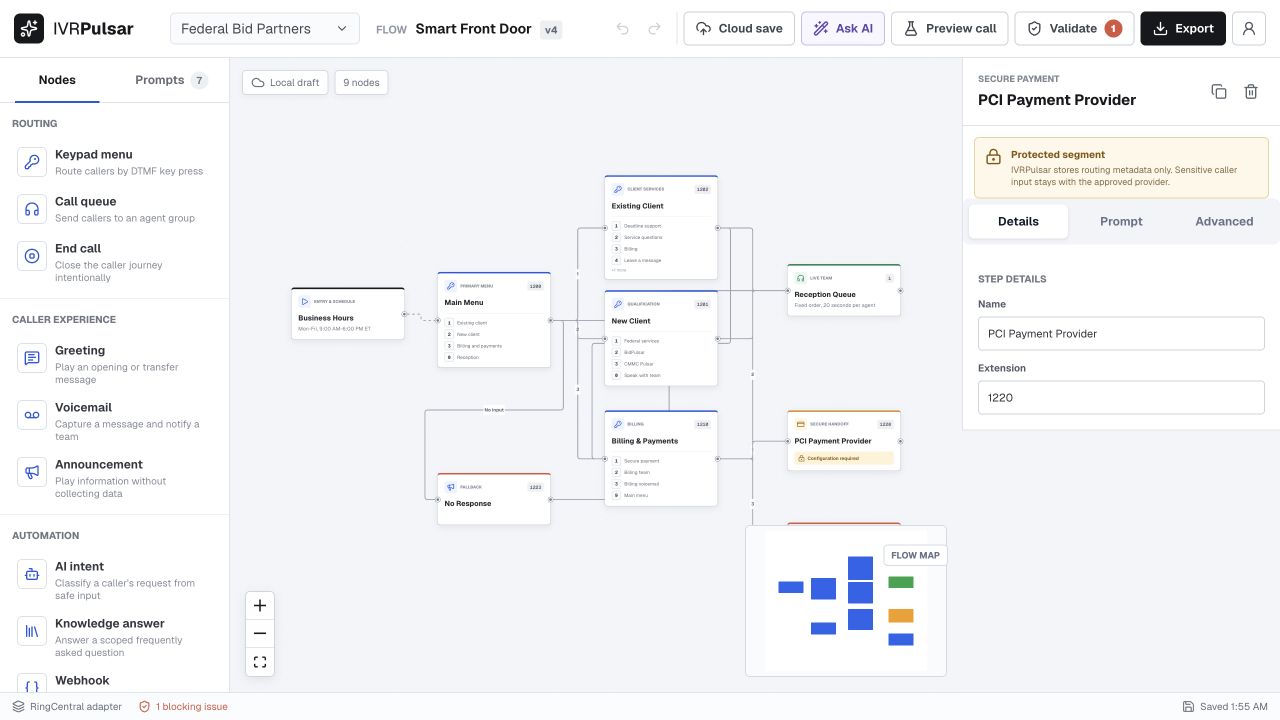
Task: Fit the flow to screen
Action: (x=260, y=662)
